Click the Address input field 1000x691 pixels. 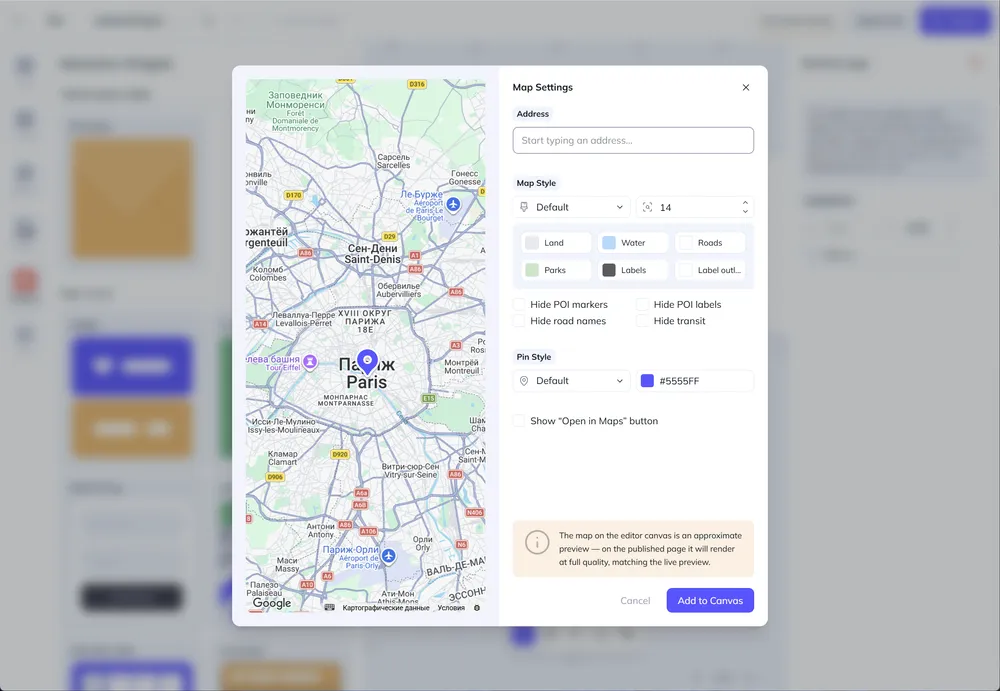pyautogui.click(x=633, y=140)
